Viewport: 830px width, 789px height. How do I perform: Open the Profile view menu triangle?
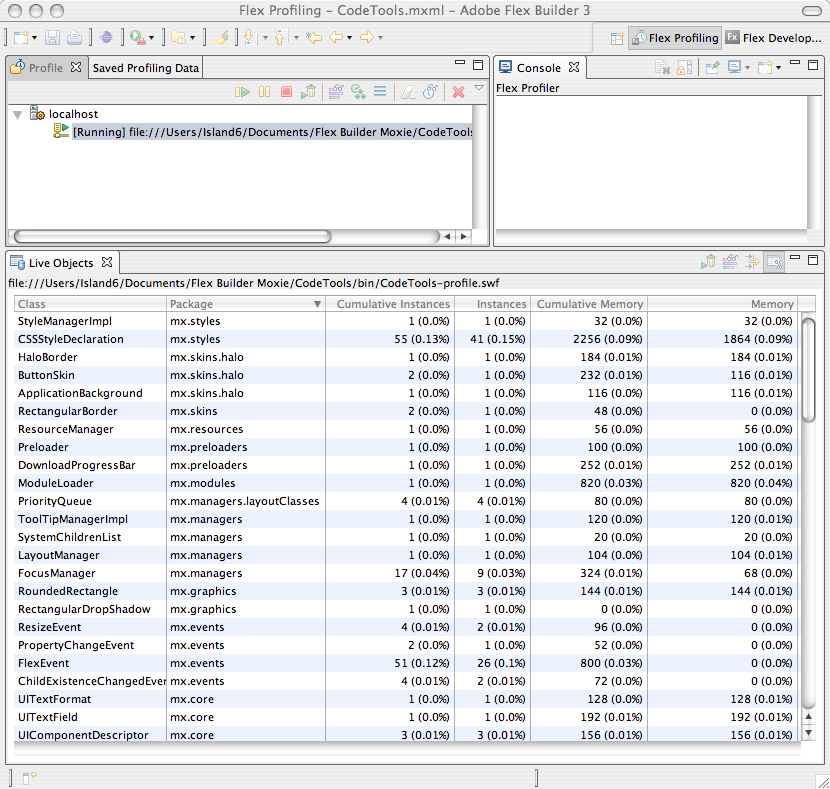[479, 88]
